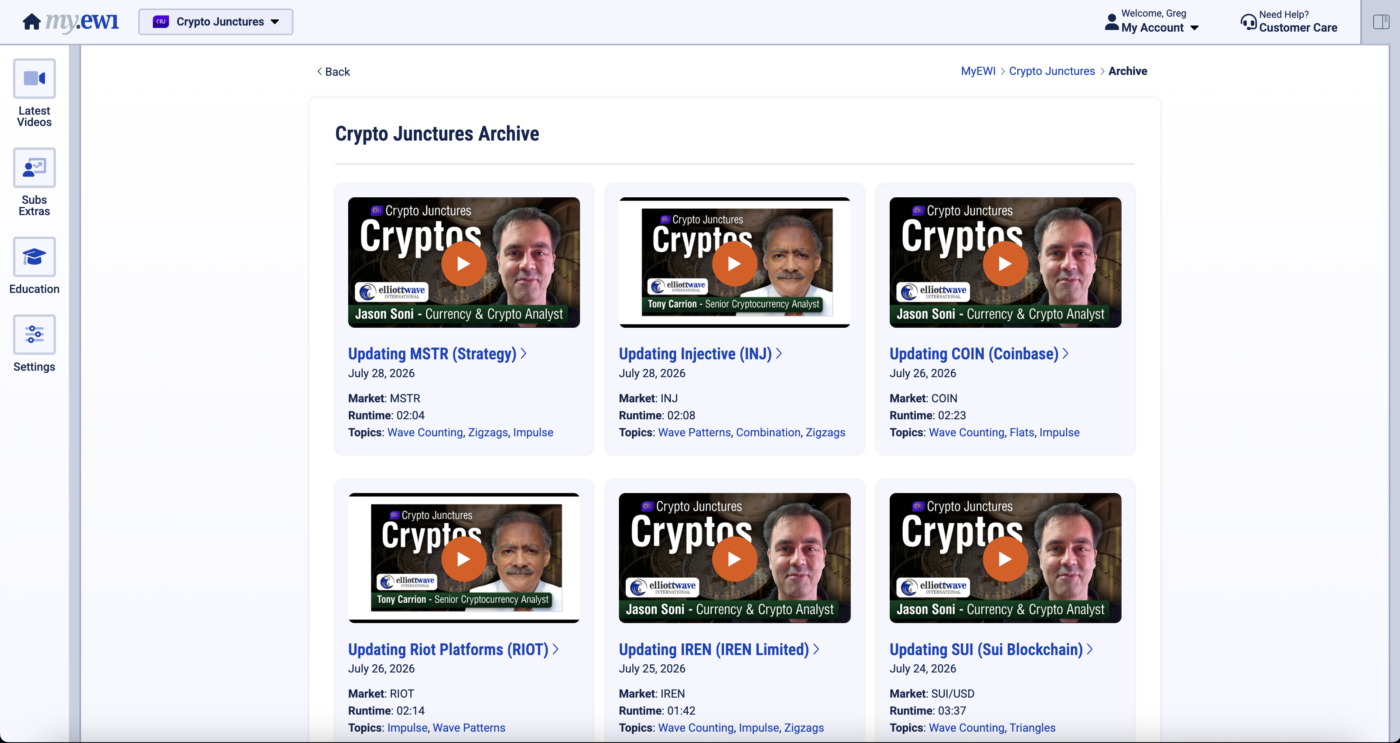
Task: Click the Archive breadcrumb text
Action: tap(1128, 71)
